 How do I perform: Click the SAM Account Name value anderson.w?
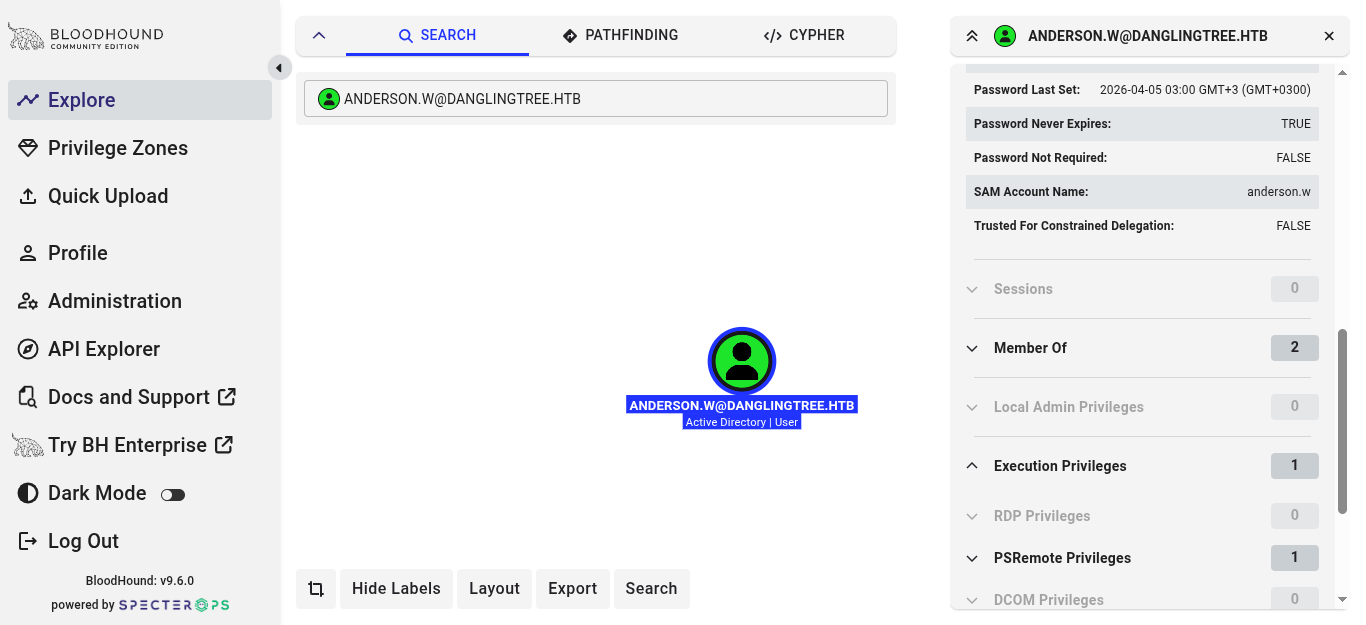pyautogui.click(x=1279, y=192)
